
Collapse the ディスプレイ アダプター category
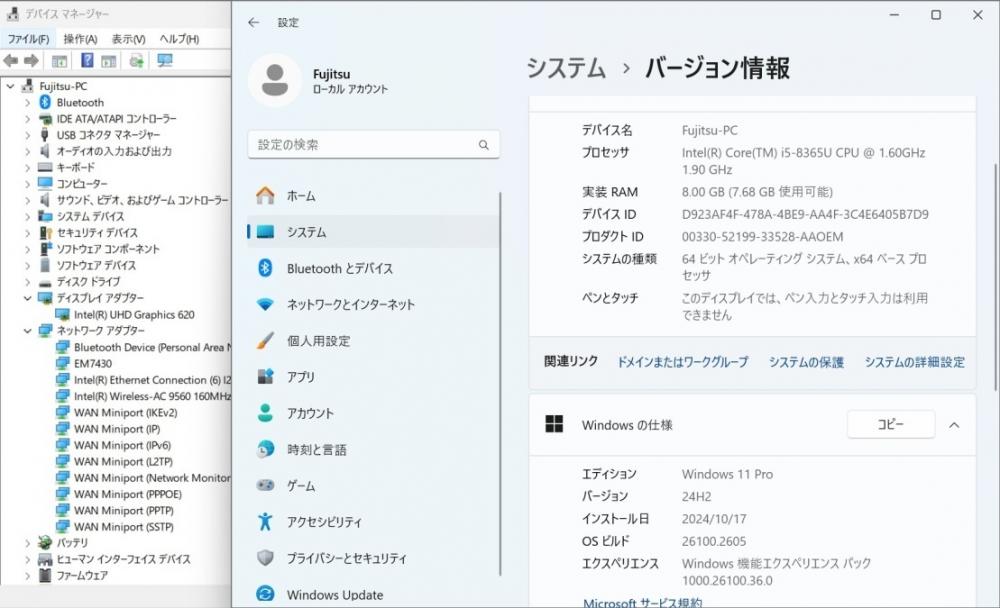click(27, 298)
